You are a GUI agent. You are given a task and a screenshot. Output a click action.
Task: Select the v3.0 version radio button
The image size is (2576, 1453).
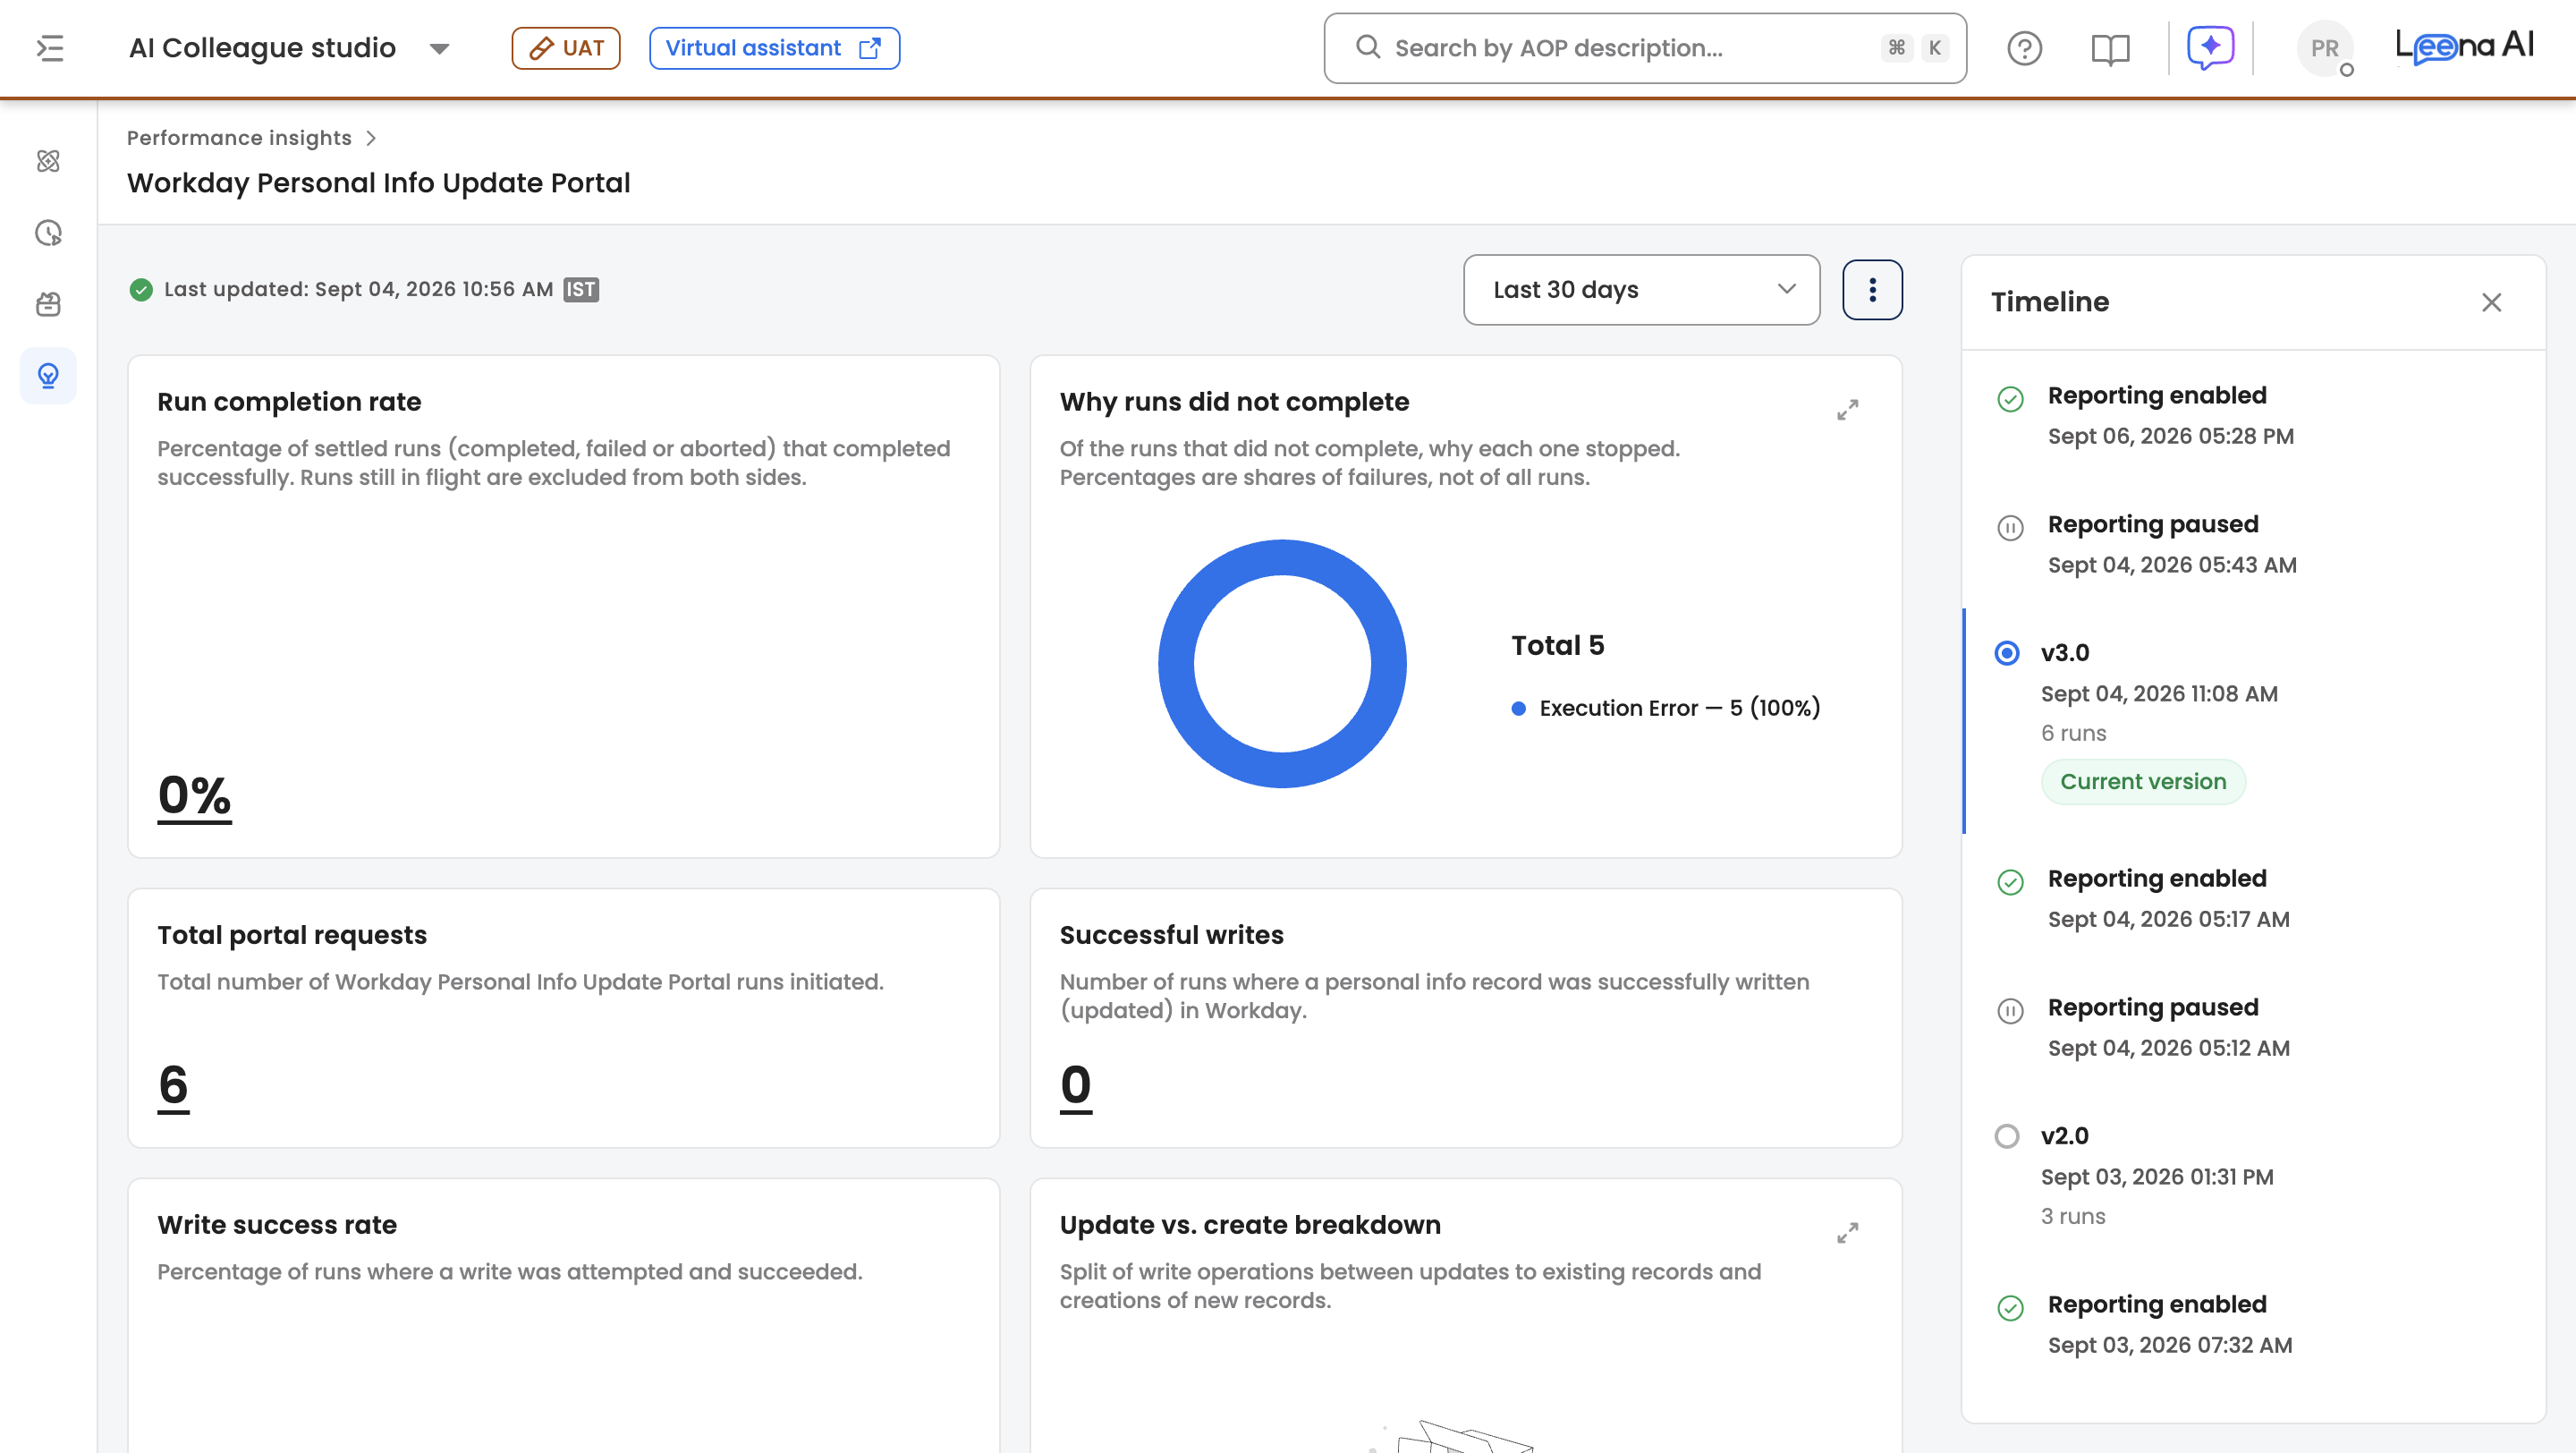2006,653
